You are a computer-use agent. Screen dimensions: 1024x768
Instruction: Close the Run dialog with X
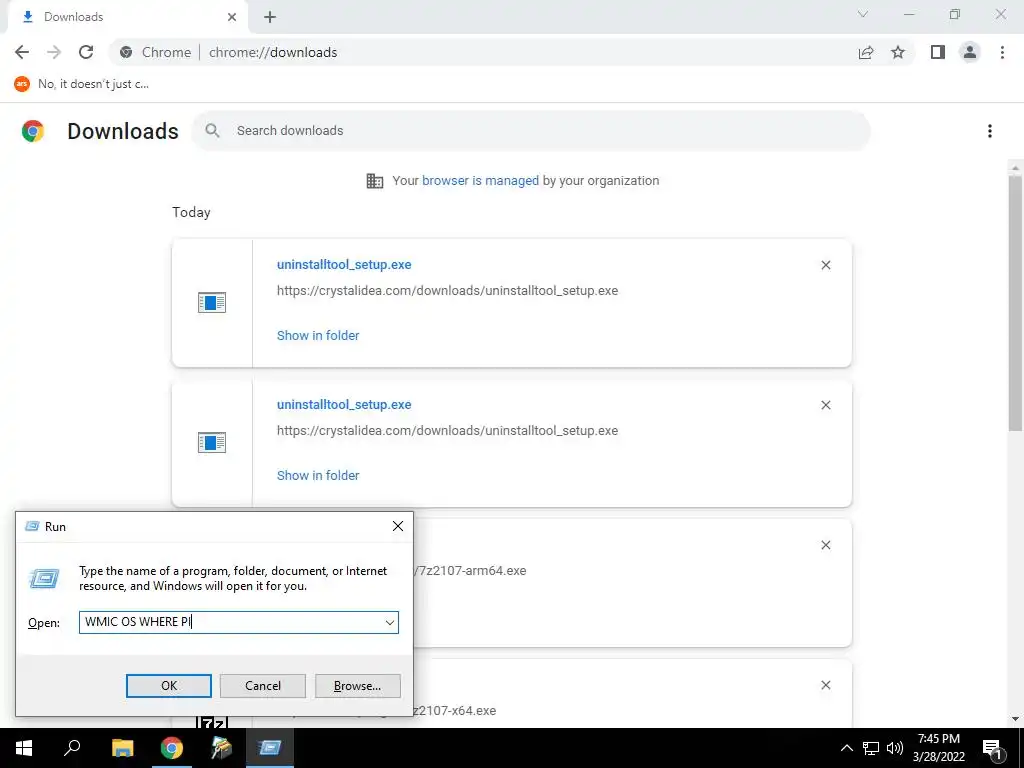coord(398,526)
